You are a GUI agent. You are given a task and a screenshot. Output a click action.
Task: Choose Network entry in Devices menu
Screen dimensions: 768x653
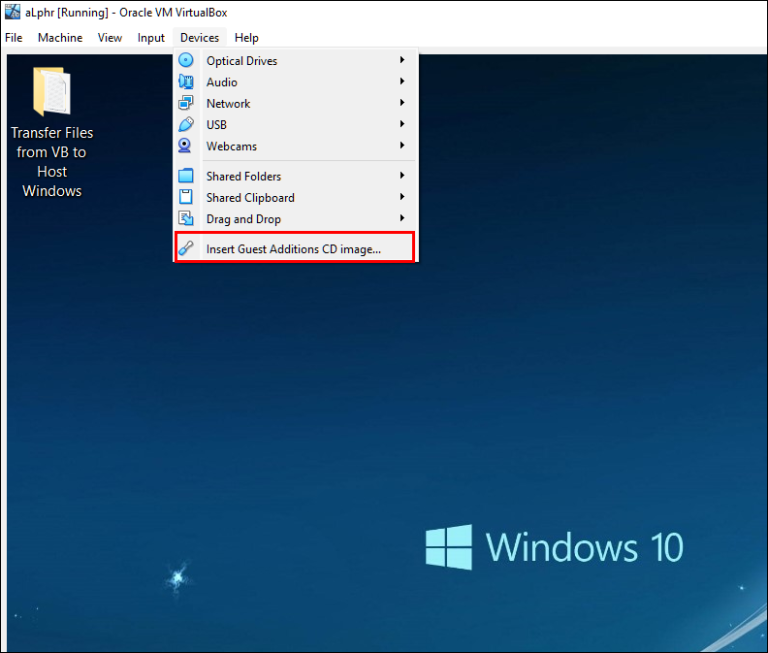point(296,103)
